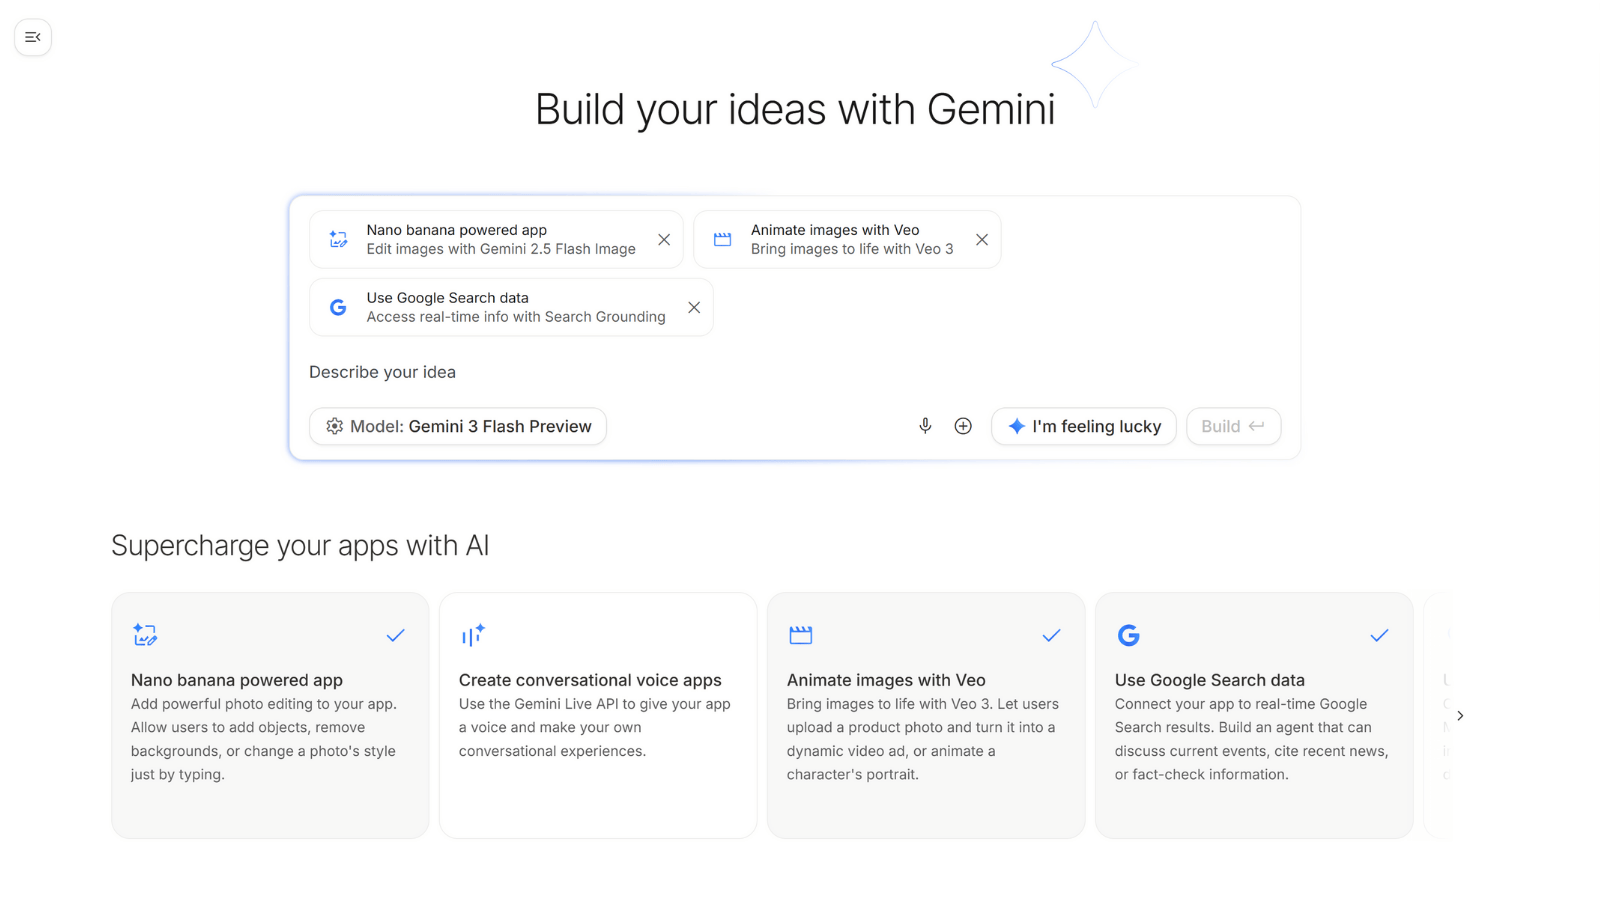Click the Veo film strip icon
Image resolution: width=1600 pixels, height=900 pixels.
722,239
